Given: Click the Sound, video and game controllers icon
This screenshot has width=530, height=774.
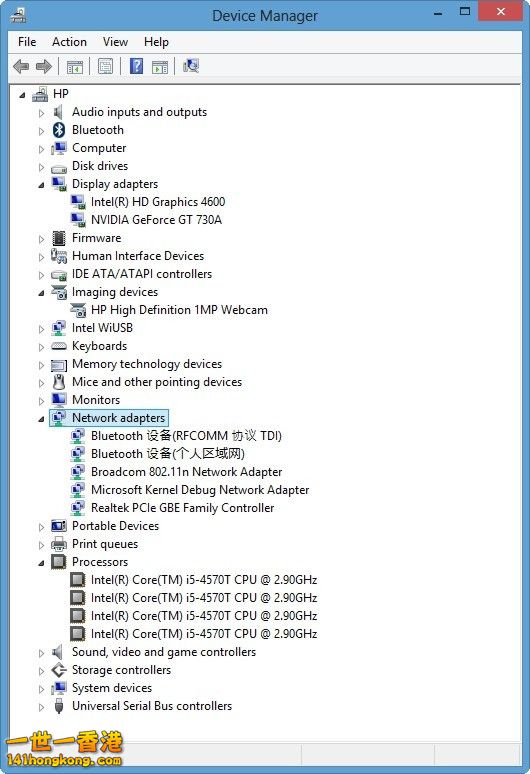Looking at the screenshot, I should (x=58, y=652).
